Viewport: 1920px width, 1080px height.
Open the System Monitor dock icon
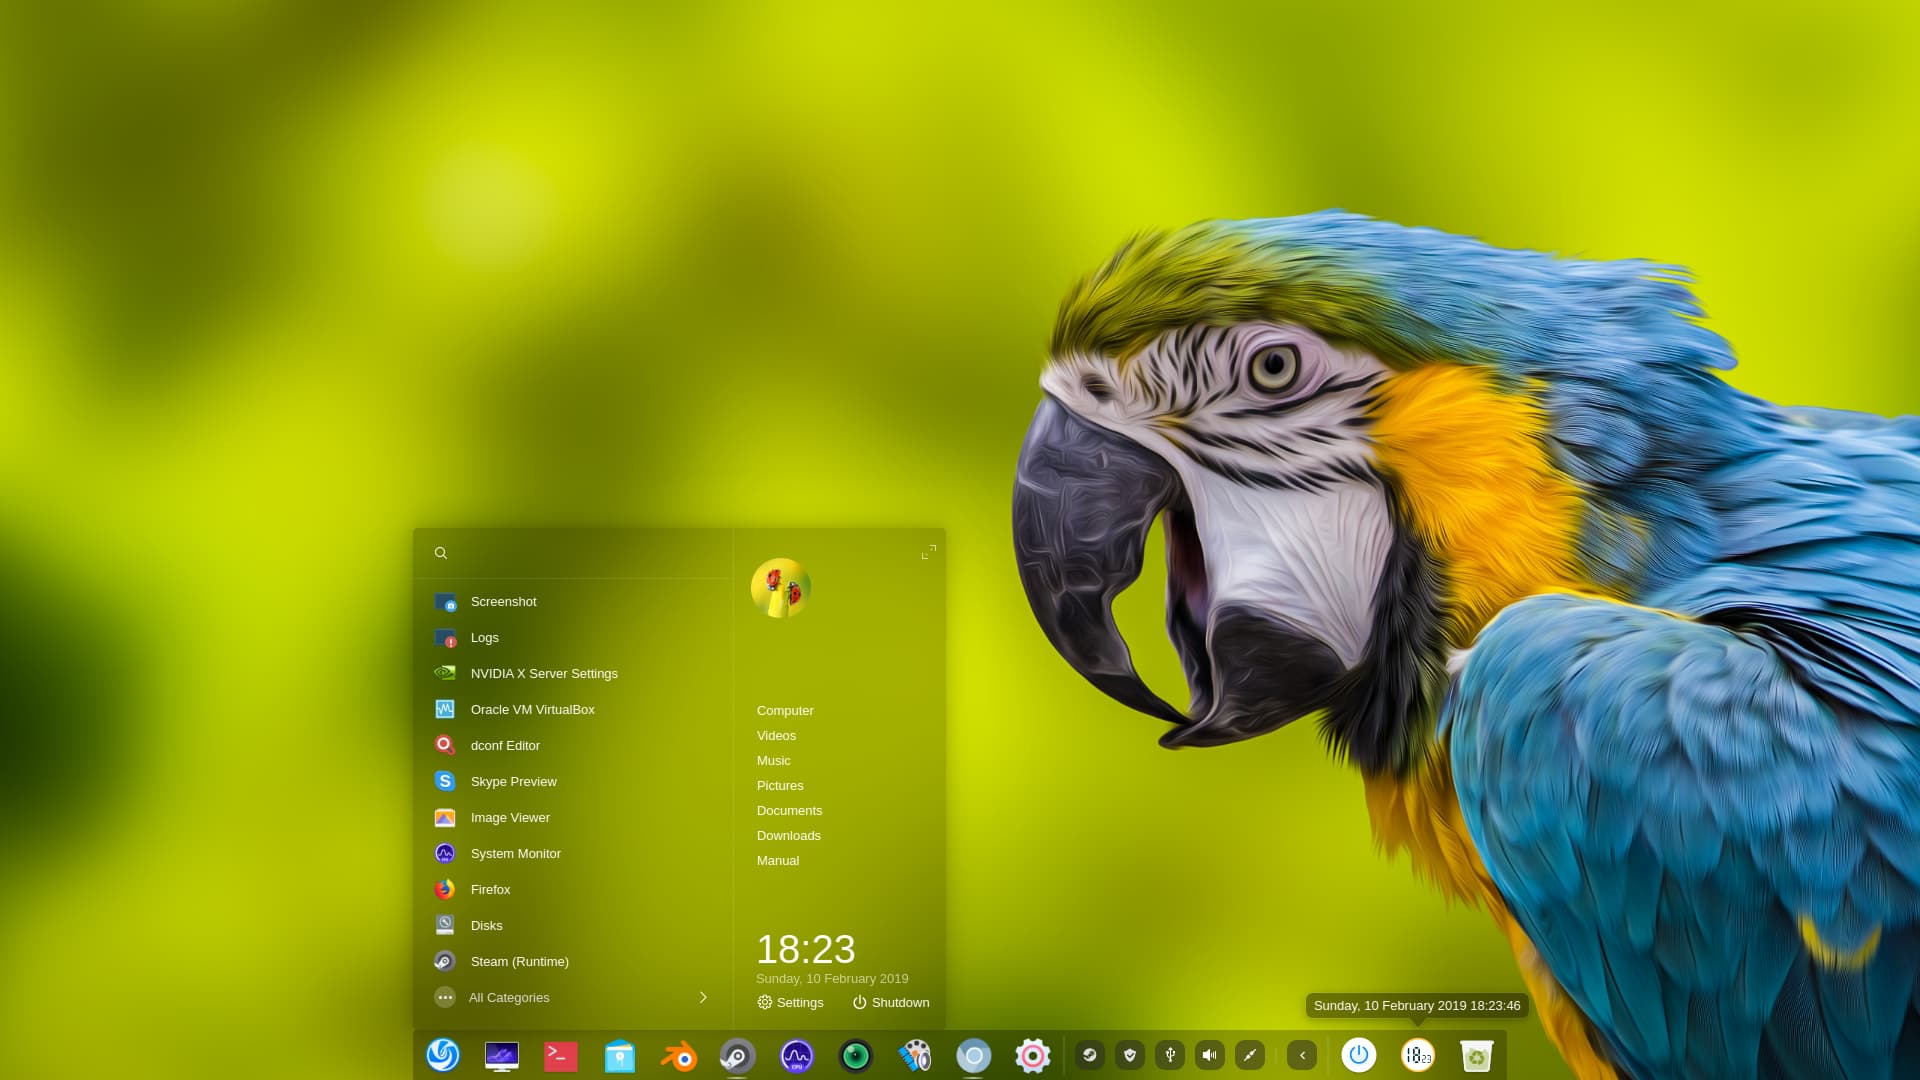[x=797, y=1055]
